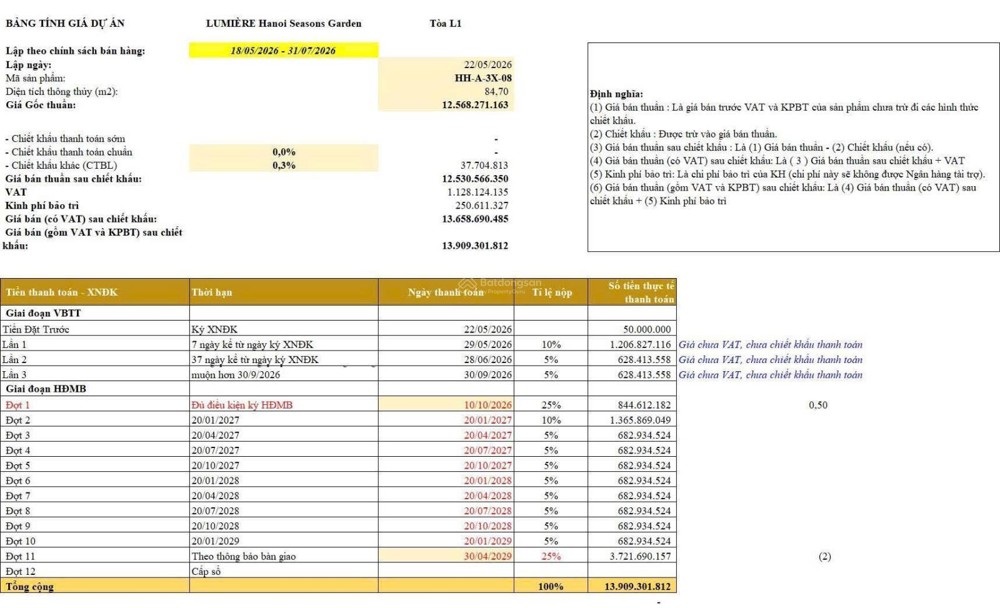
Task: Click the Lần 3 term muộn hơn 30/9/2026
Action: pyautogui.click(x=235, y=374)
